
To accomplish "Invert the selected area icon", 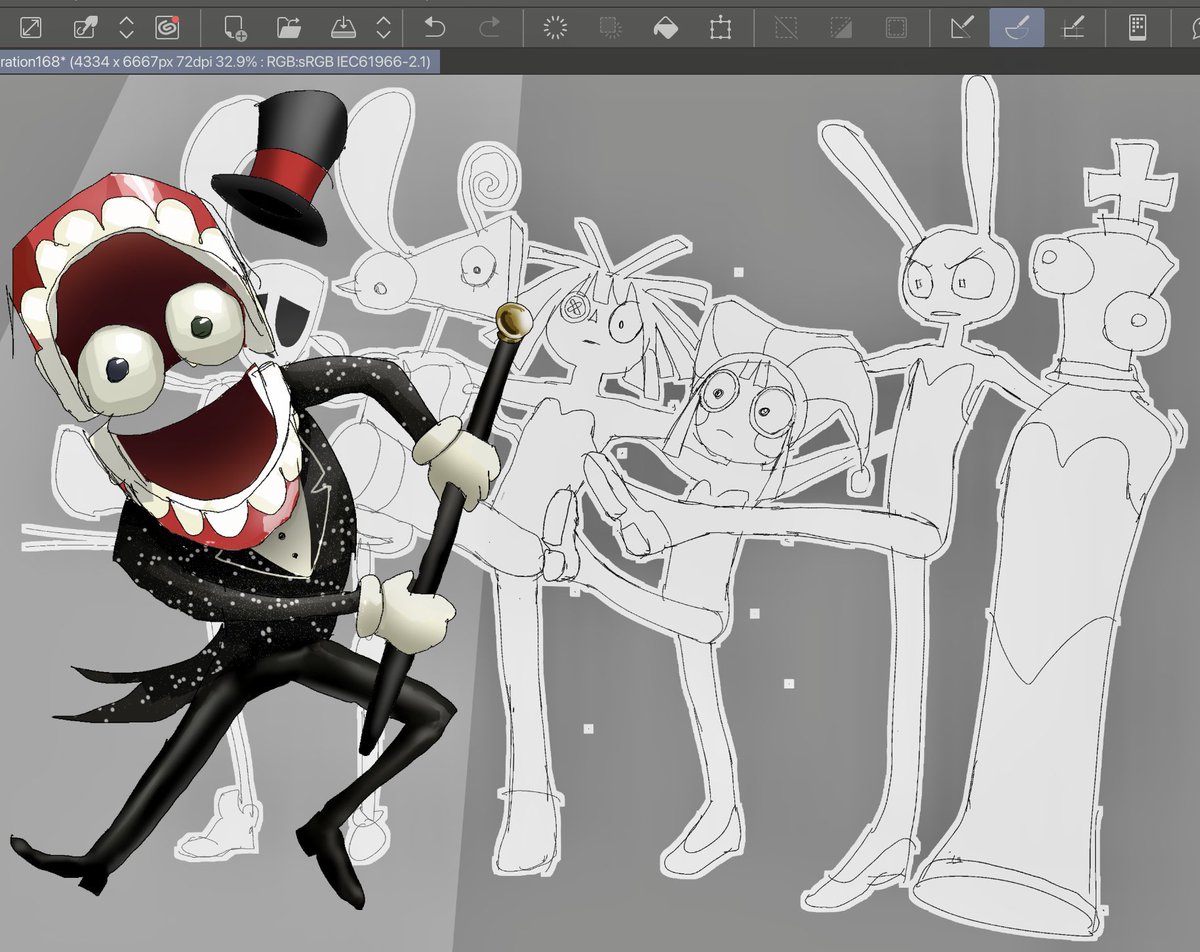I will click(841, 27).
